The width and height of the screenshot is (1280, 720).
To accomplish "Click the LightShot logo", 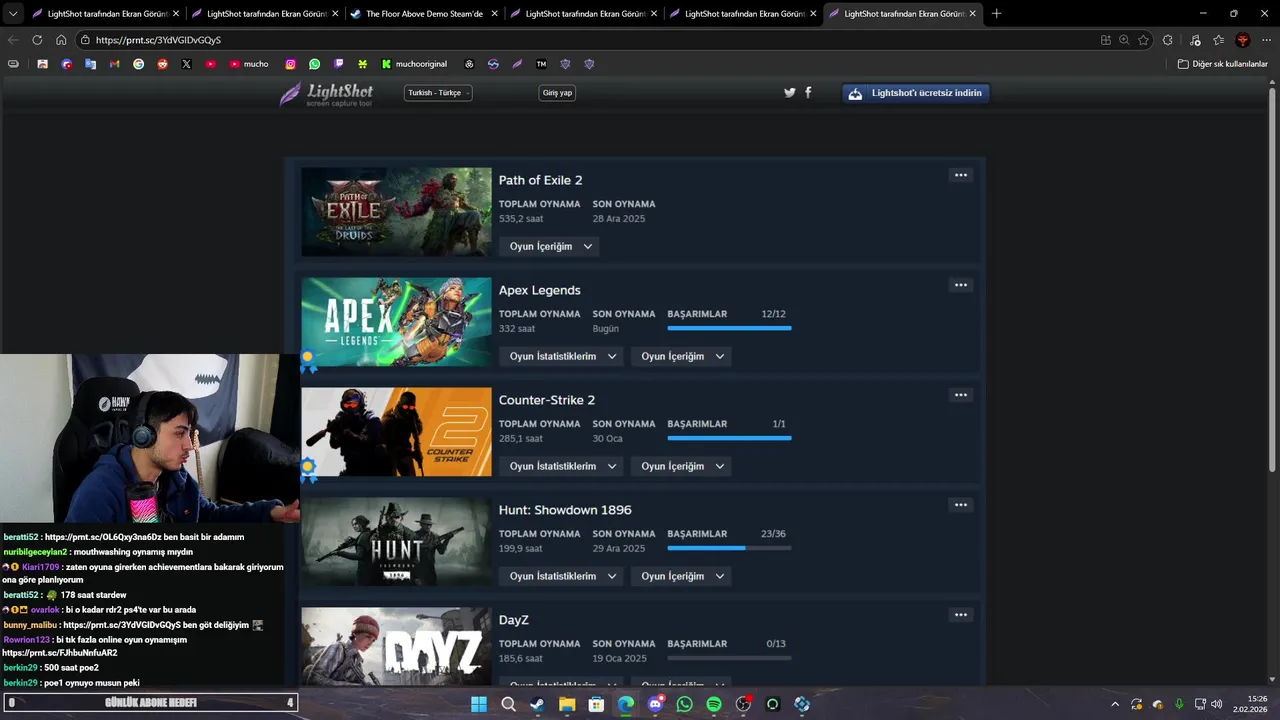I will pos(326,94).
